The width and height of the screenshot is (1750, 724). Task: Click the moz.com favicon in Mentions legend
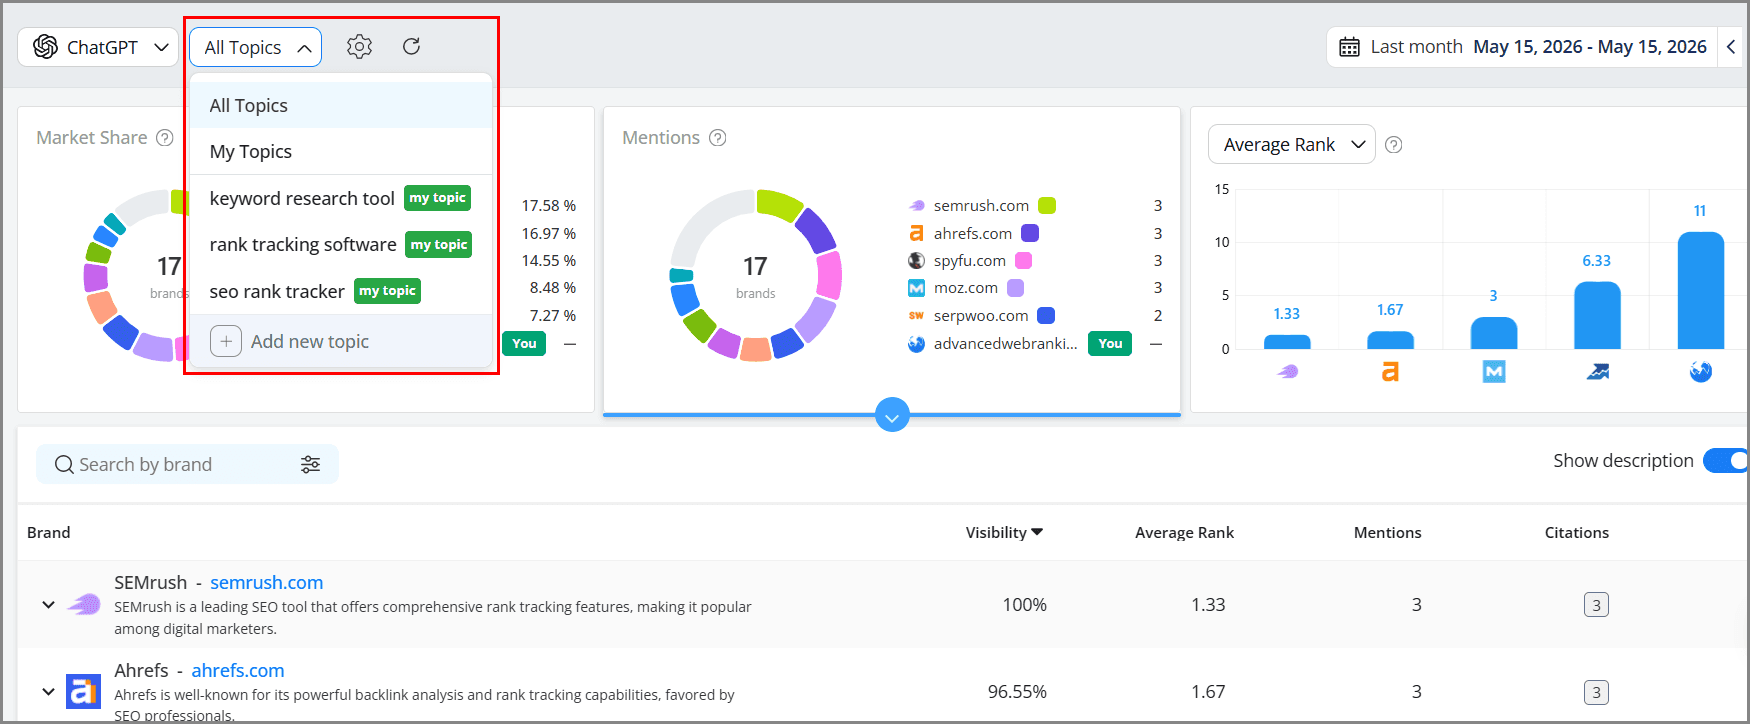(x=916, y=288)
